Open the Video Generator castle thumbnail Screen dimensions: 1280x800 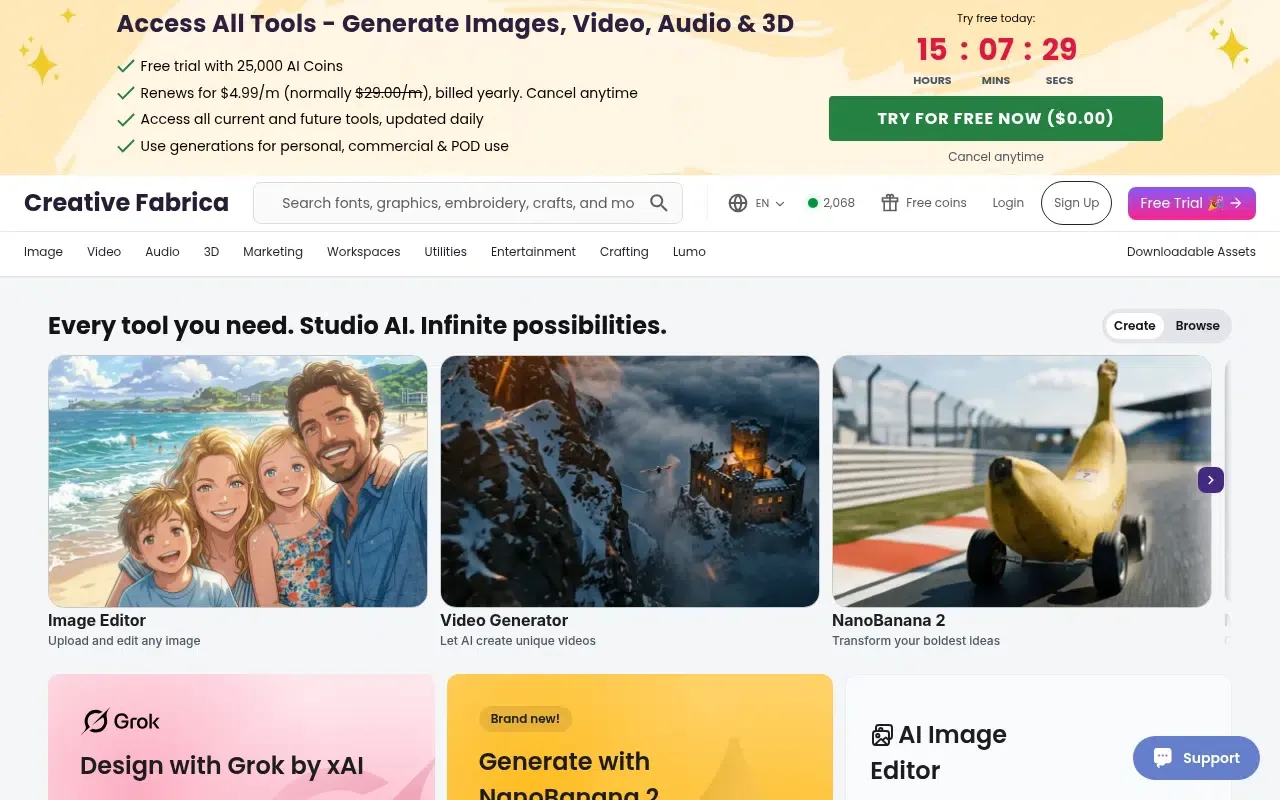(630, 481)
